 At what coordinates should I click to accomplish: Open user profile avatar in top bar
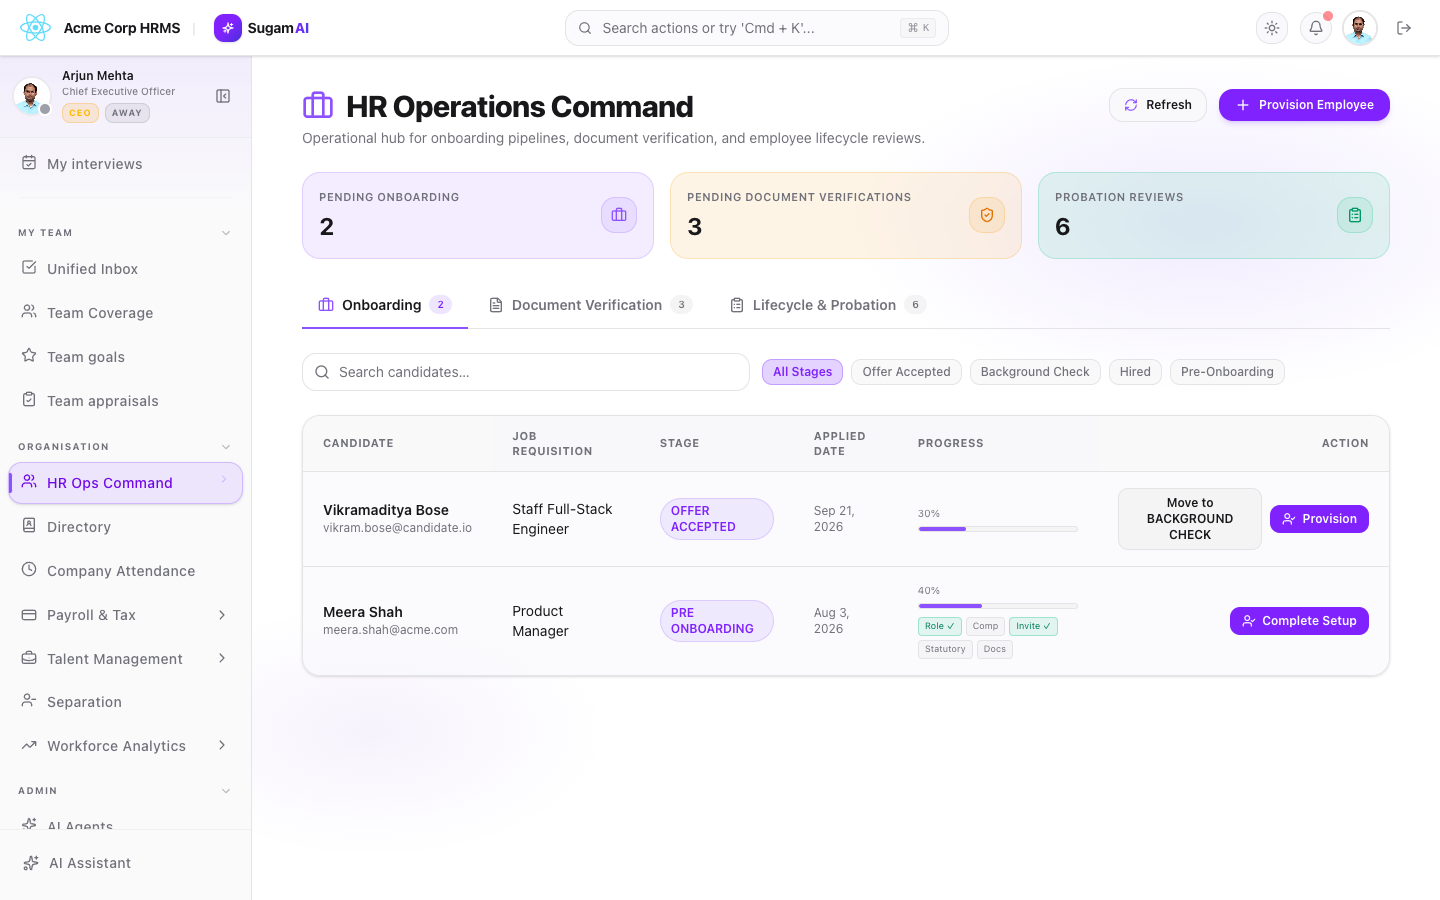click(x=1360, y=28)
